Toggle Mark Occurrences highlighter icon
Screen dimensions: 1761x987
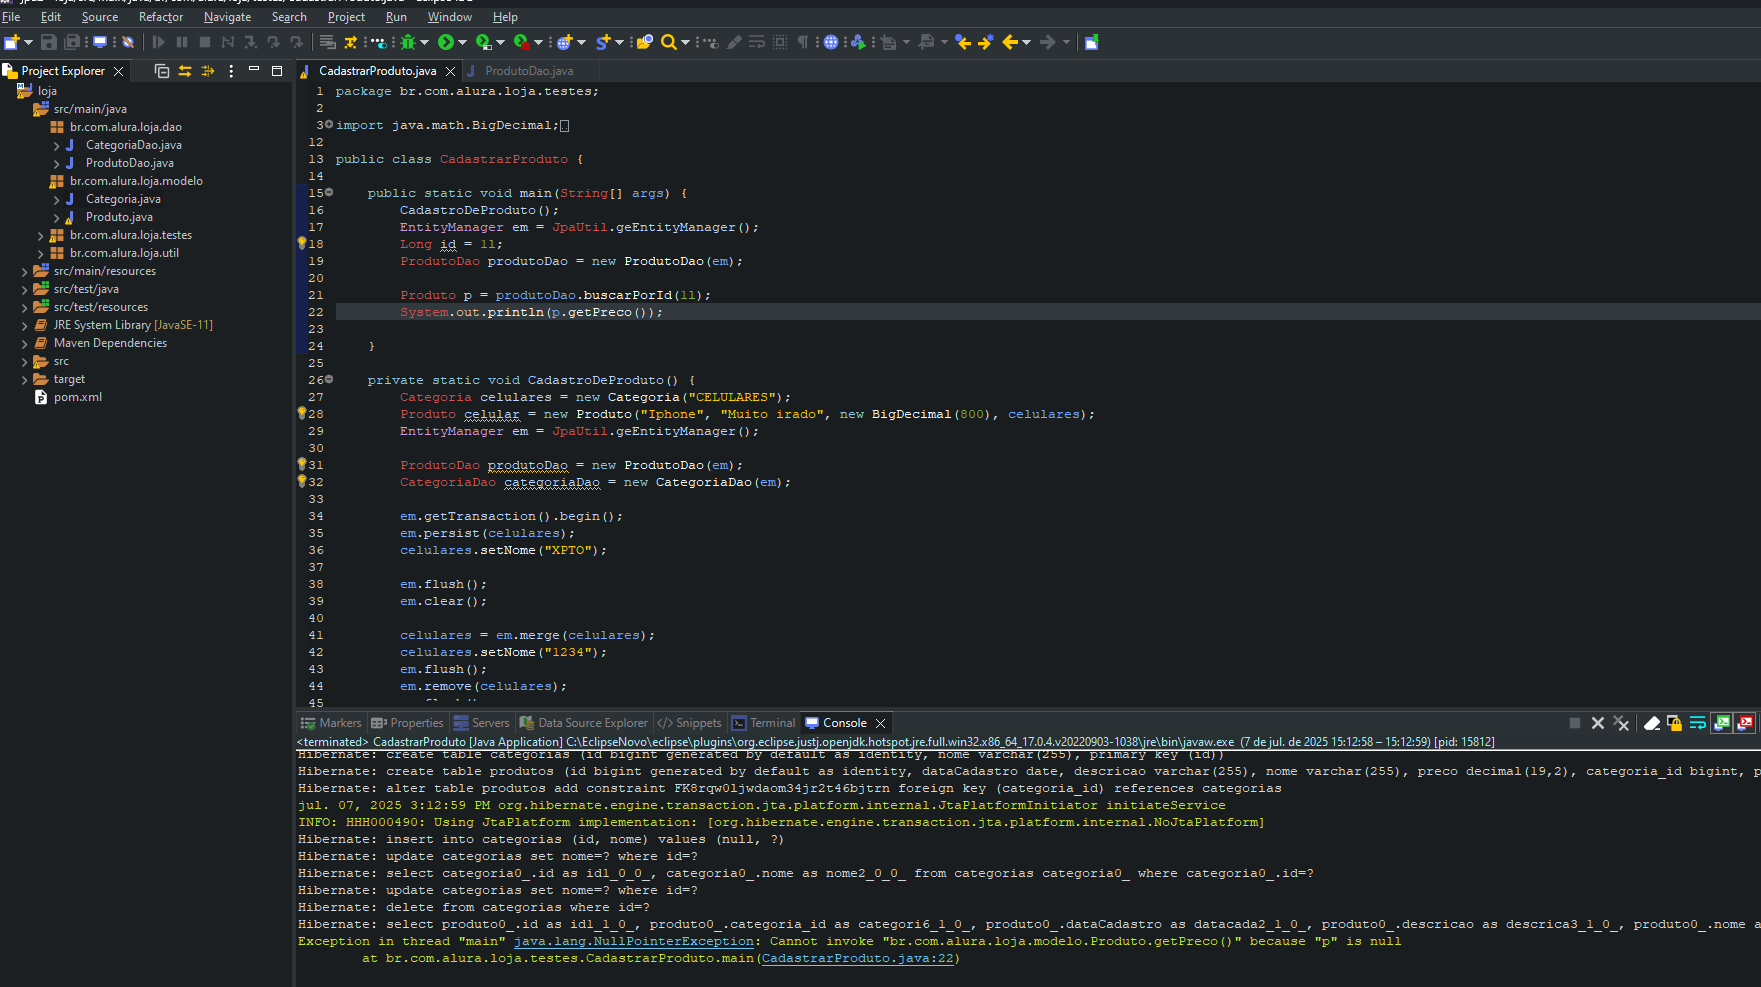click(x=734, y=42)
